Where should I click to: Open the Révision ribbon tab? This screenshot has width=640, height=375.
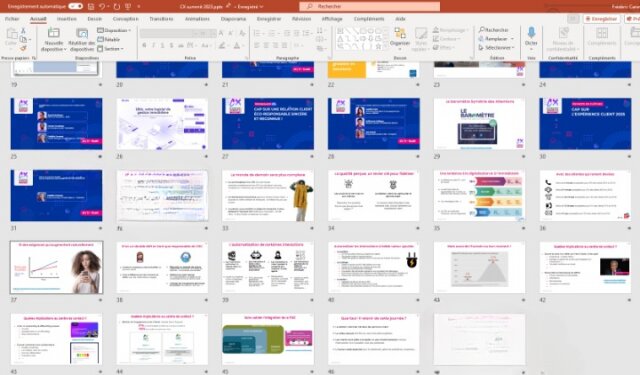coord(301,19)
